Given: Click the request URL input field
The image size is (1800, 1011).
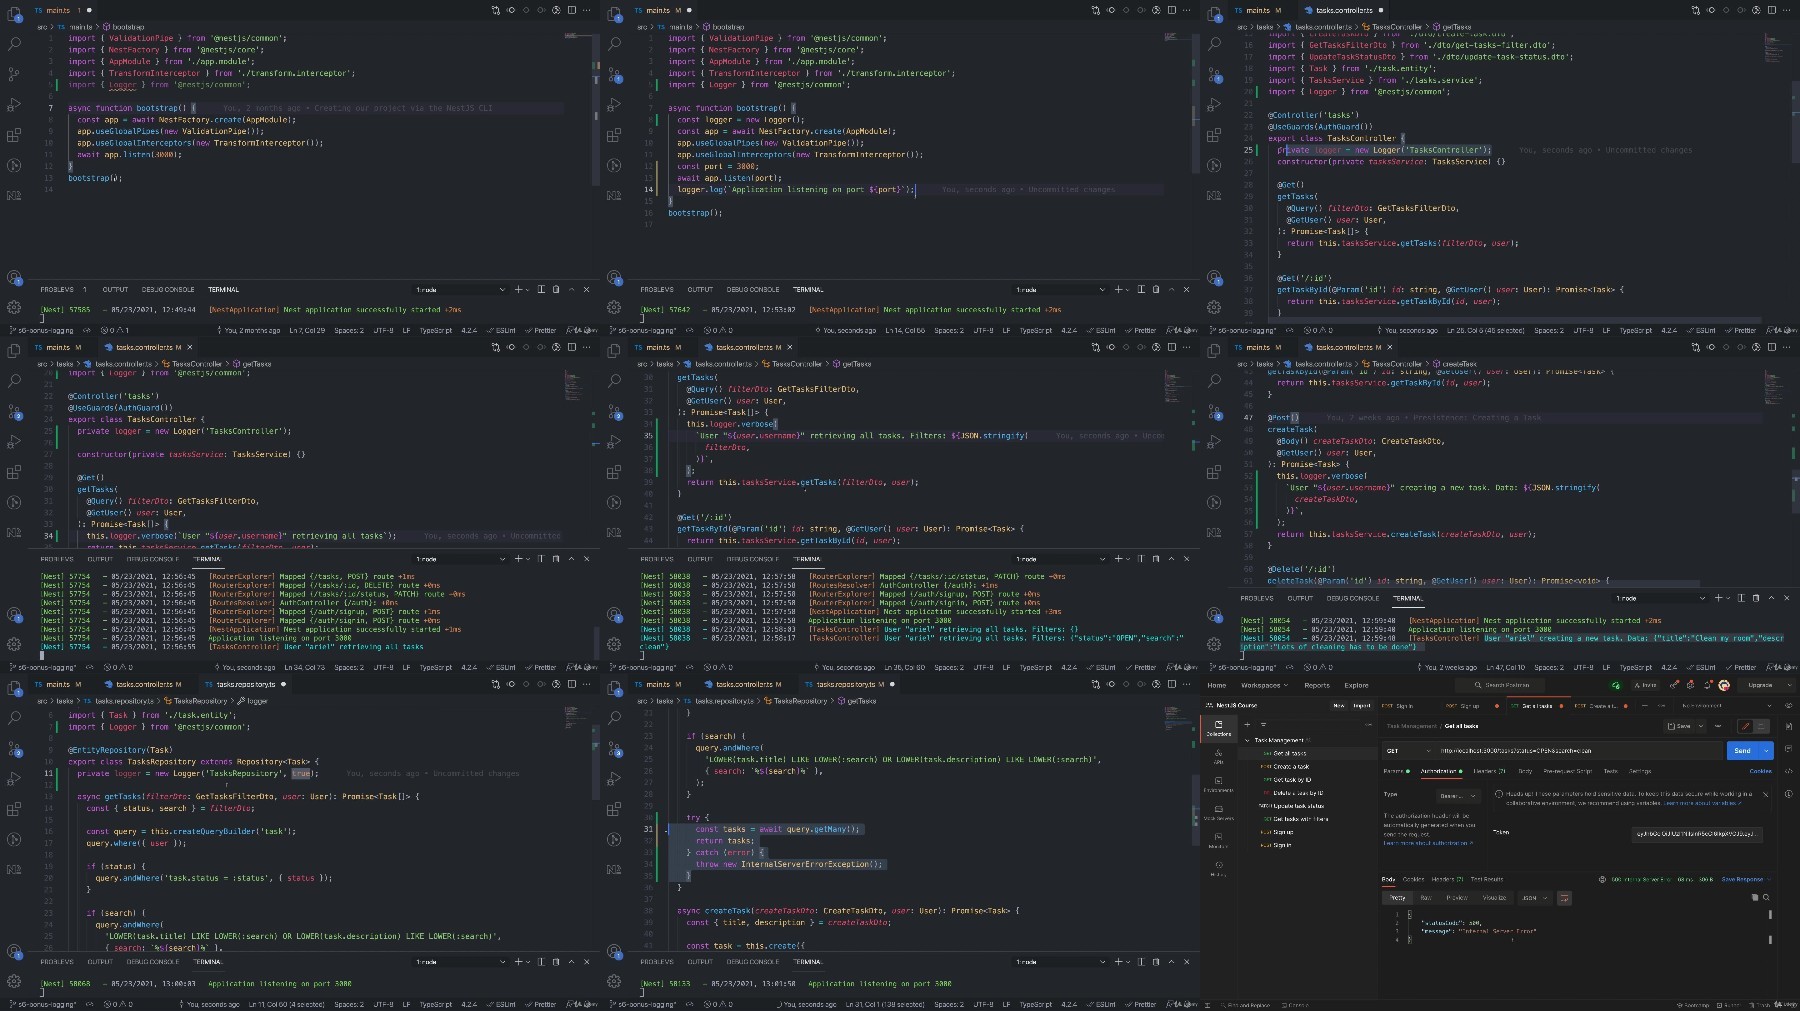Looking at the screenshot, I should click(1578, 751).
